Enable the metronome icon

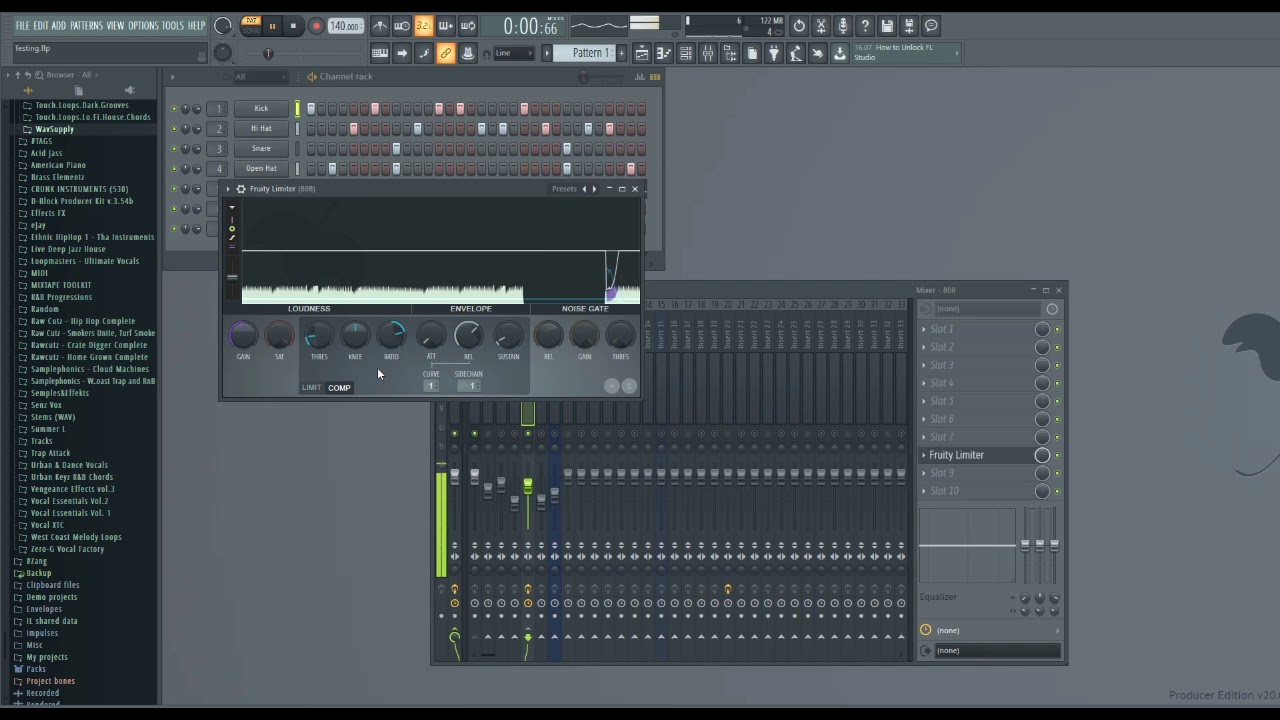380,26
